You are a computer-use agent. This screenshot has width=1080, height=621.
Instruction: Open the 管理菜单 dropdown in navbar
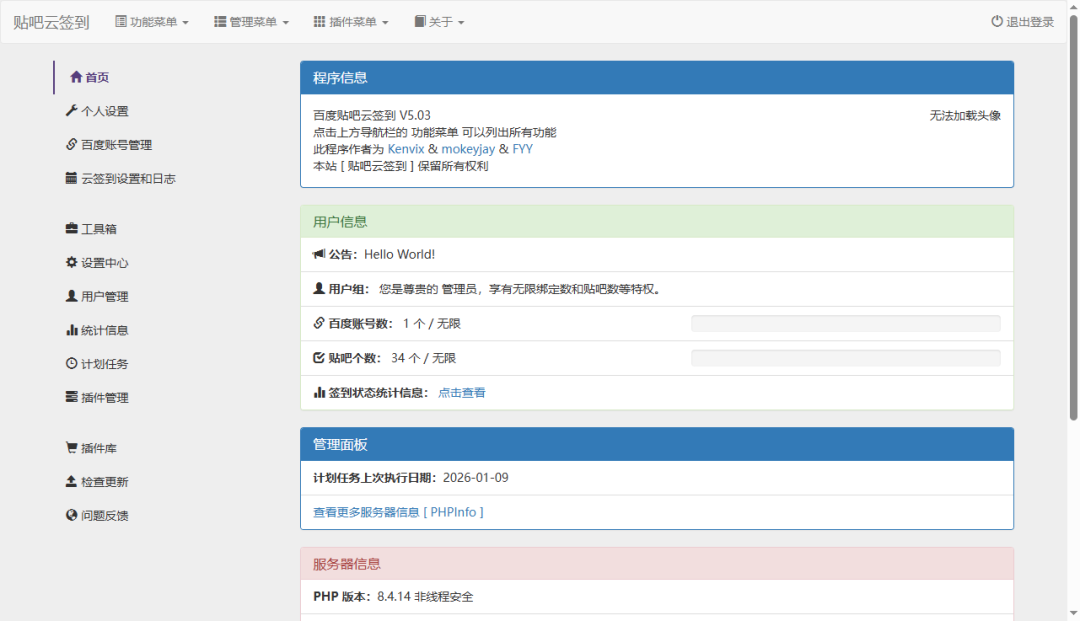[251, 22]
